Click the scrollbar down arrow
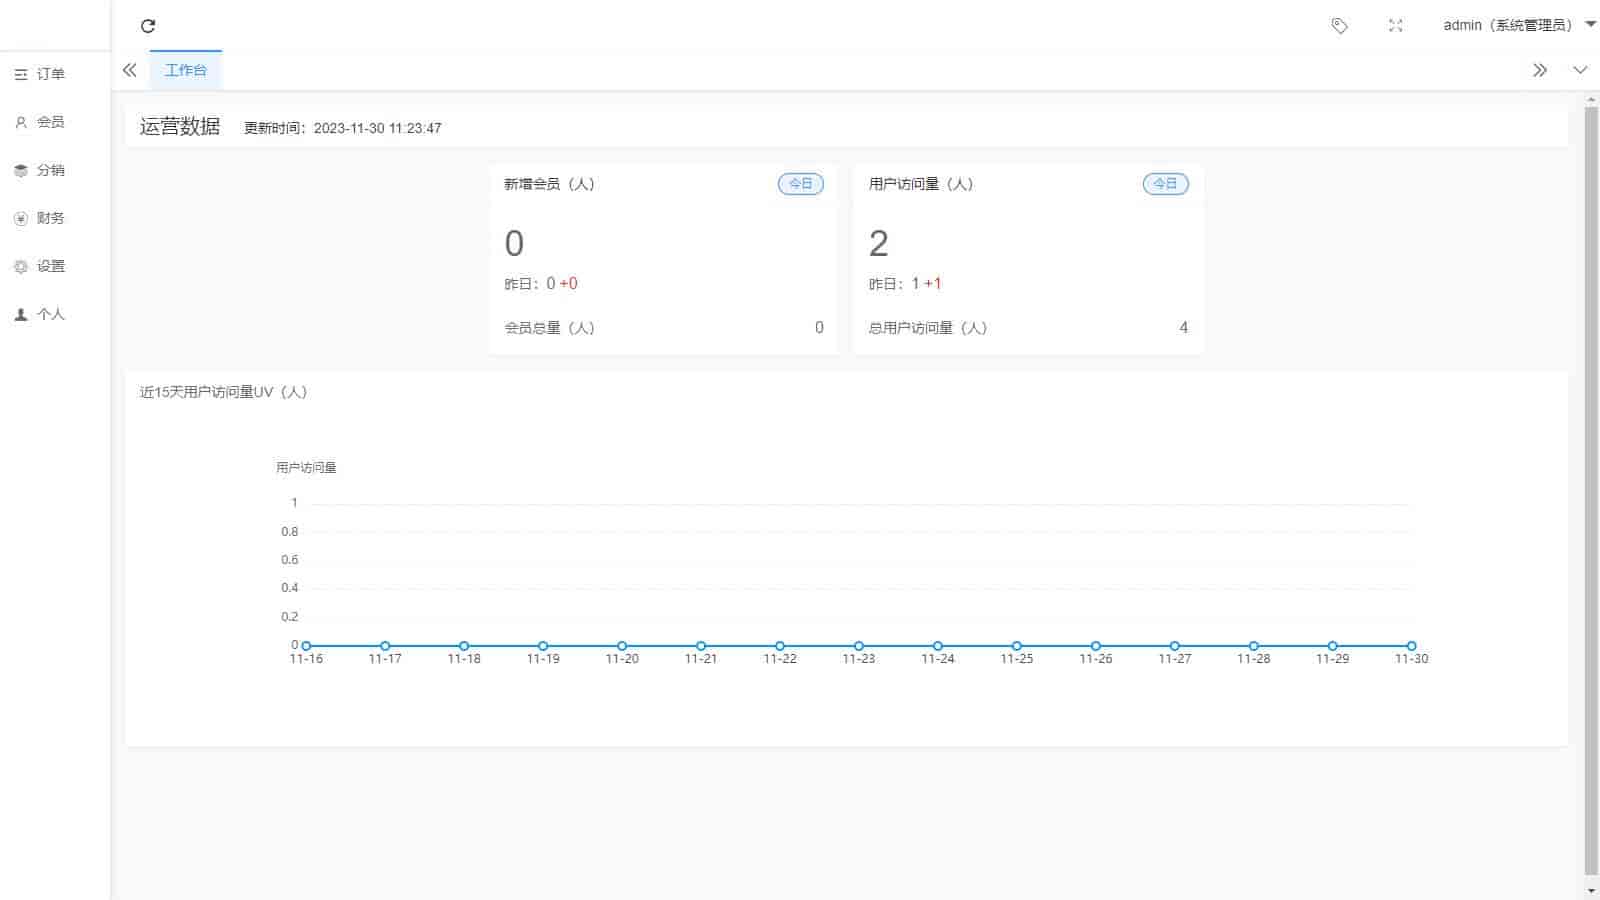 point(1591,891)
